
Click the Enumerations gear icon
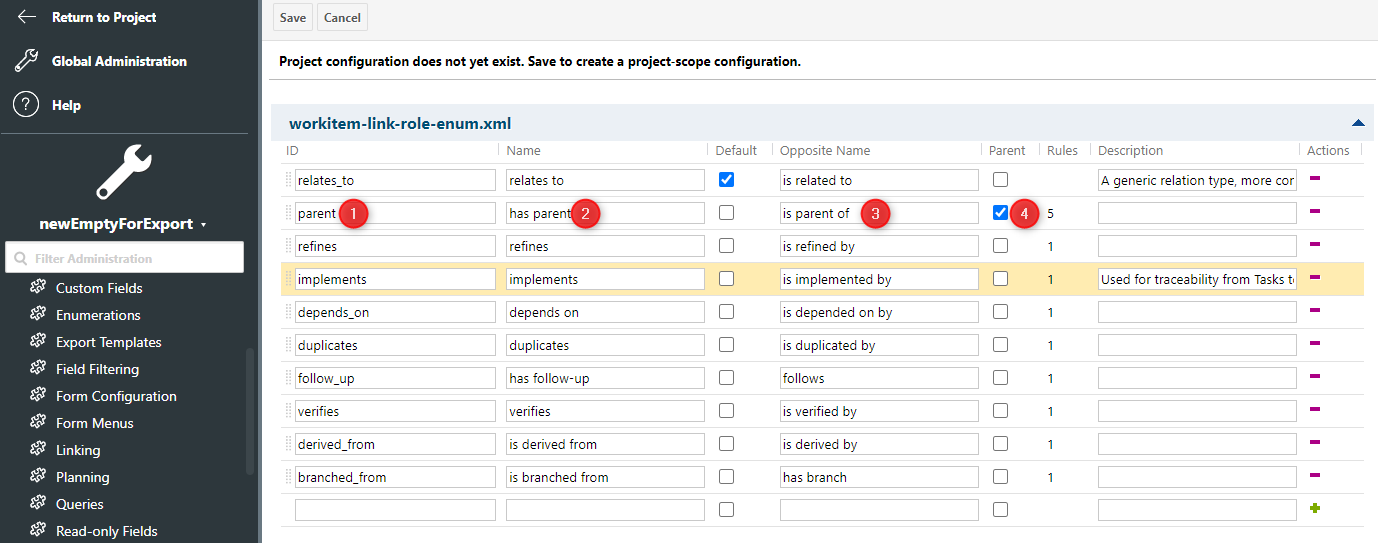[x=38, y=315]
